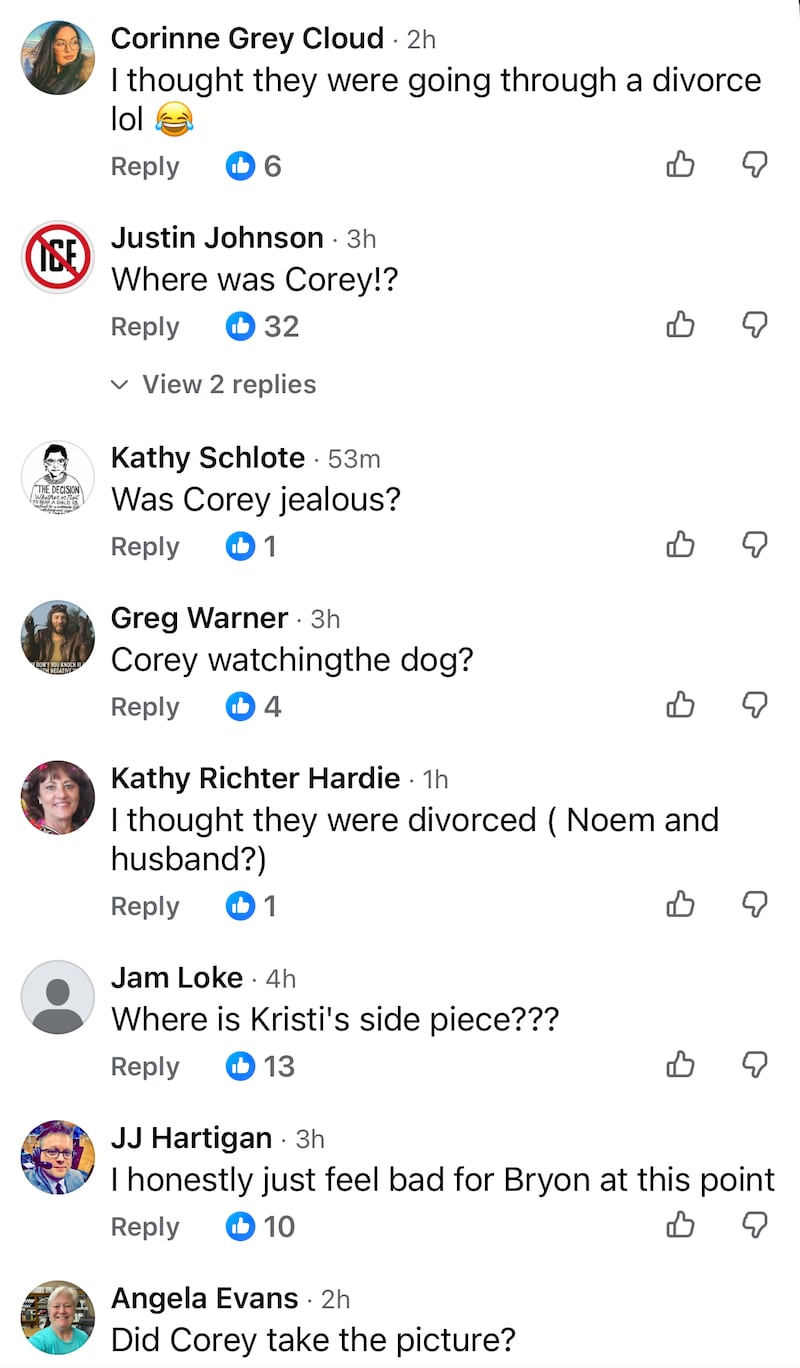The image size is (800, 1368).
Task: Open Kathy Schlote's profile name link
Action: 207,458
